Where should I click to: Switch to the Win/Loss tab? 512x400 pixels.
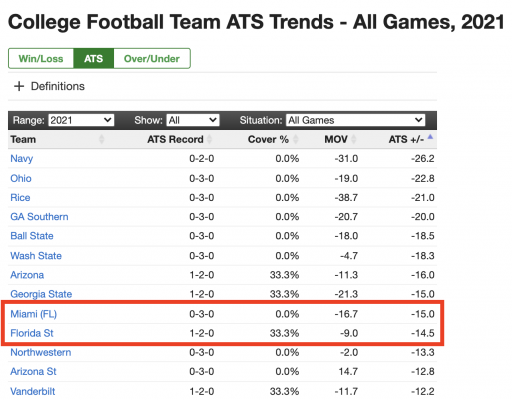coord(41,59)
